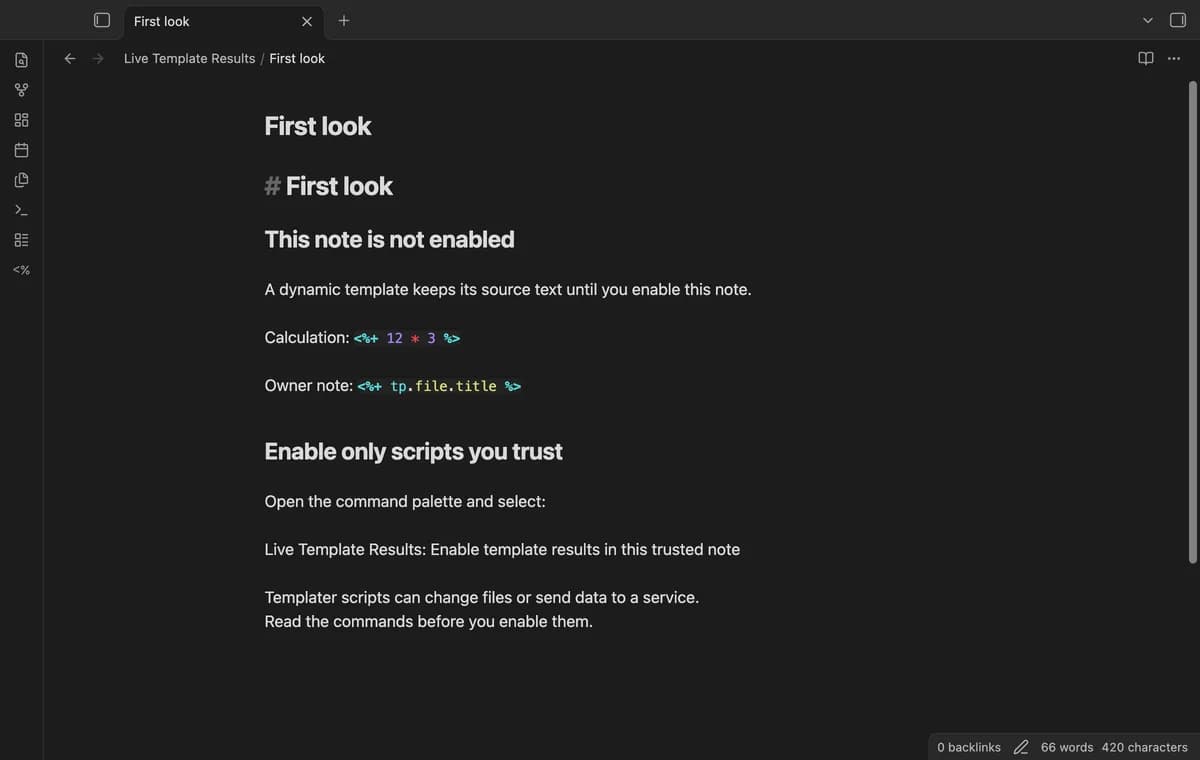Open the quick switcher ribbon icon
Viewport: 1200px width, 760px height.
point(21,60)
